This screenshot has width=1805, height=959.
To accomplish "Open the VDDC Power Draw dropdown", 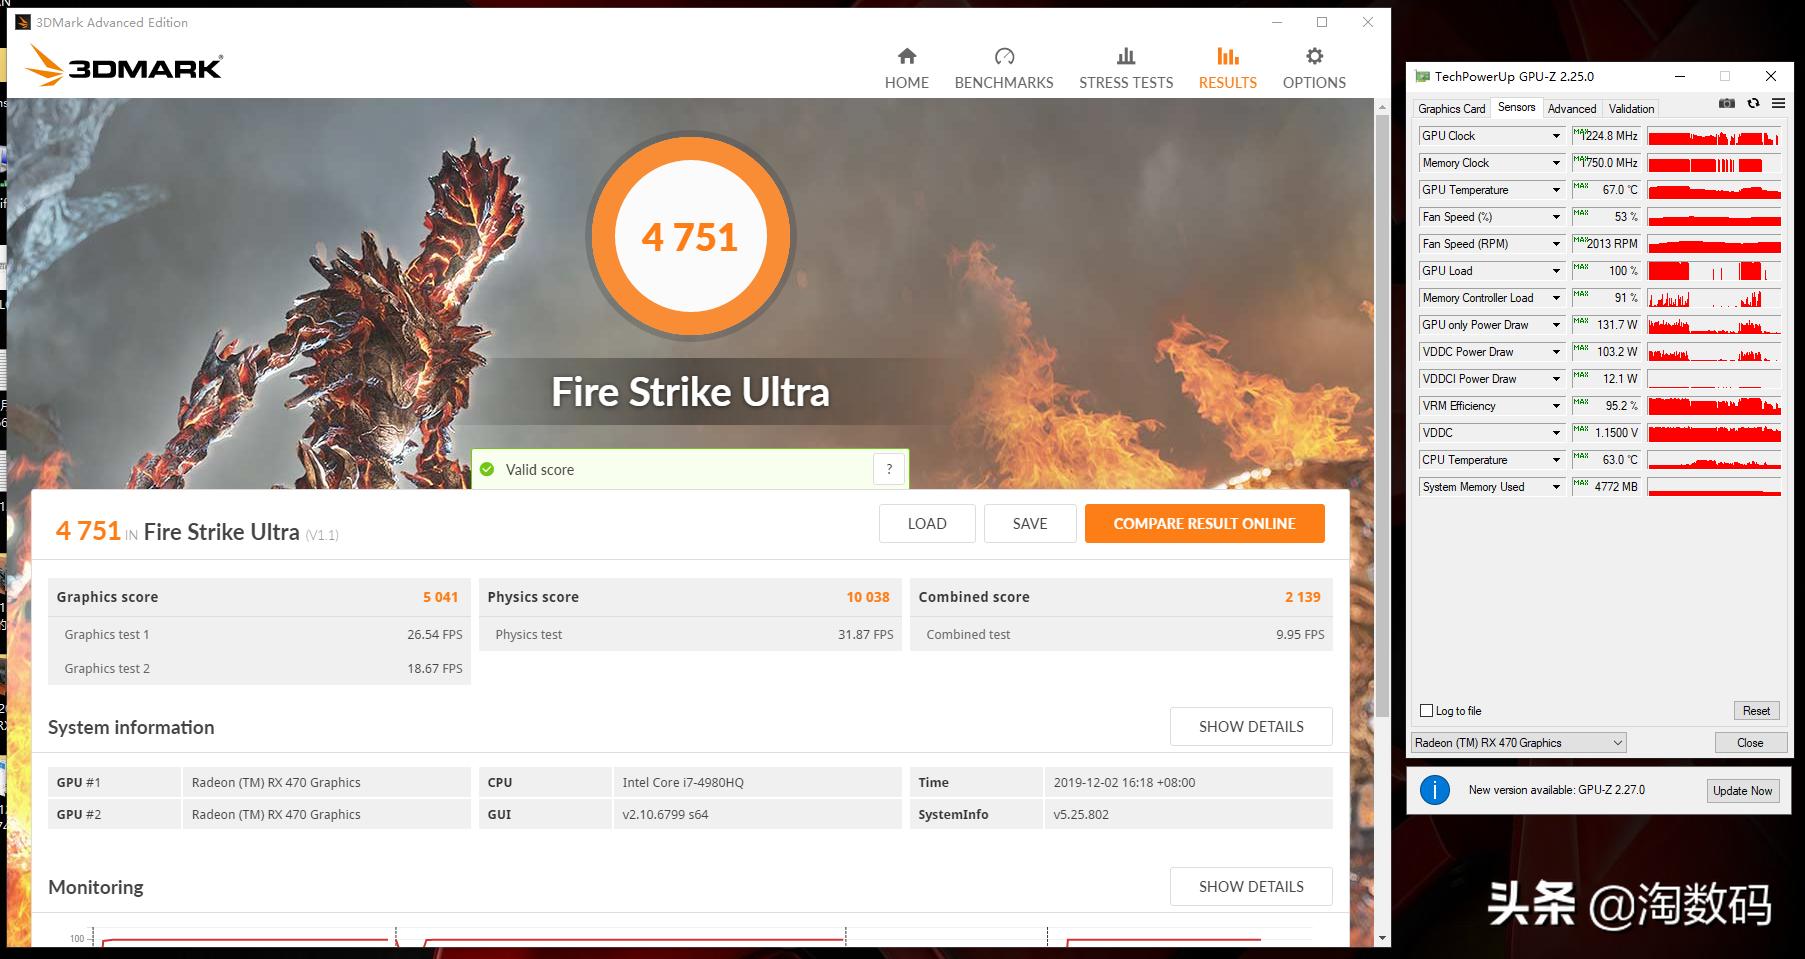I will point(1556,352).
